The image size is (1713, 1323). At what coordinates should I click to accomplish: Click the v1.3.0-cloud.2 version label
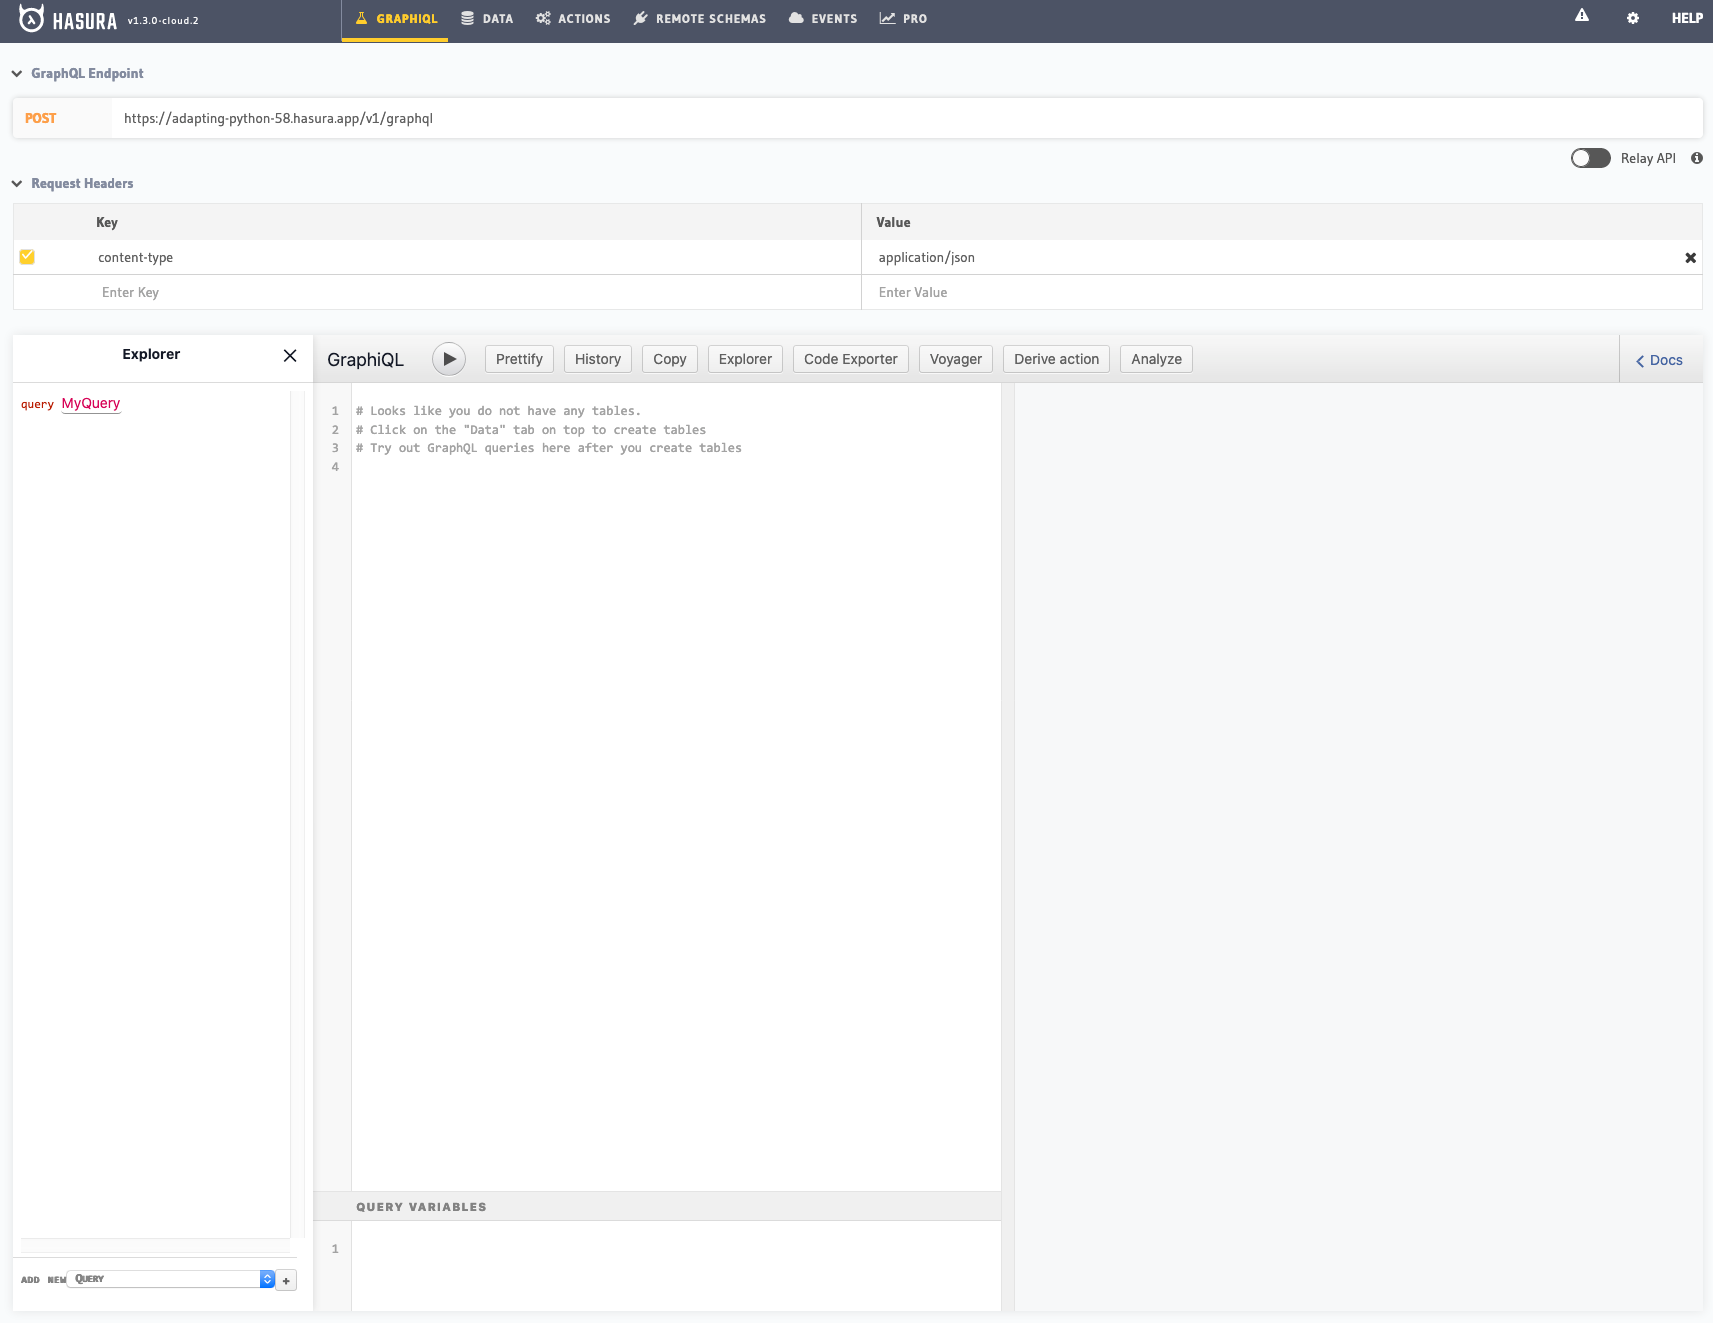click(x=163, y=20)
